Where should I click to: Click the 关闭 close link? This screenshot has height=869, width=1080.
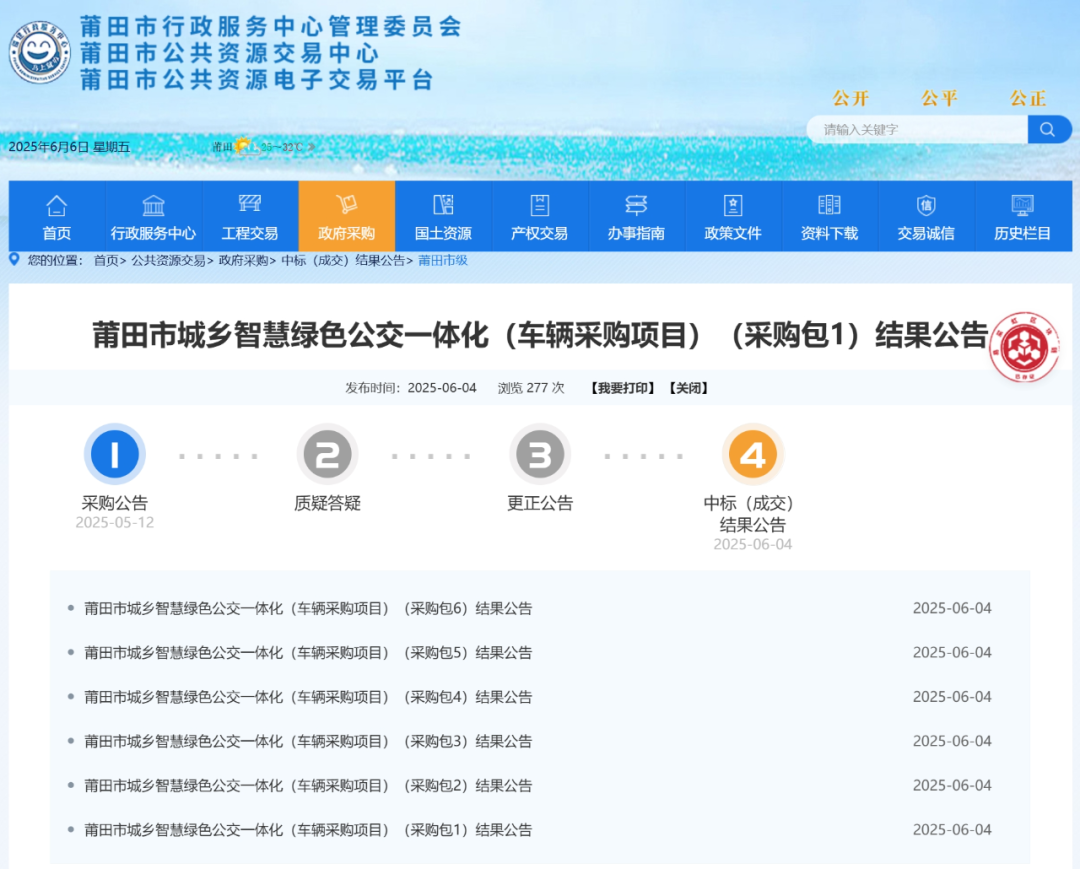[x=688, y=388]
